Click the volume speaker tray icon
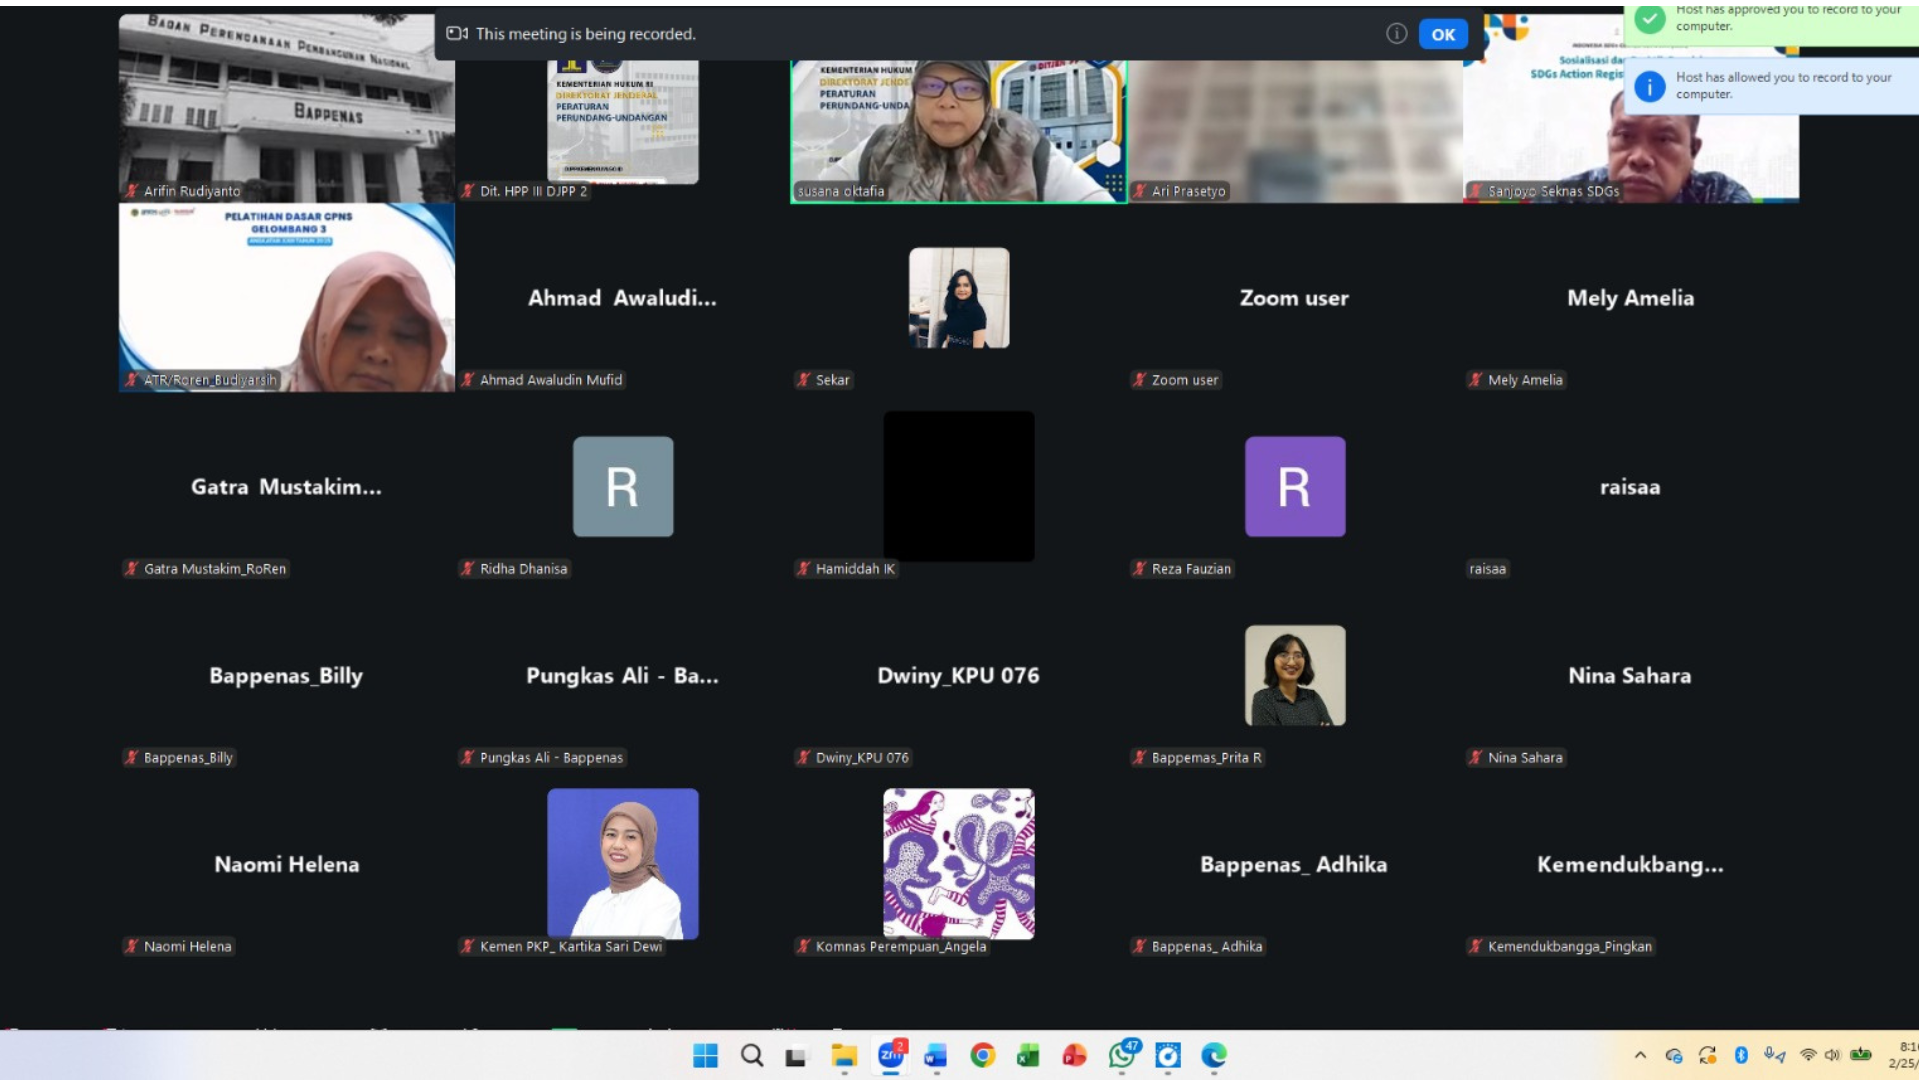This screenshot has height=1080, width=1920. tap(1832, 1055)
